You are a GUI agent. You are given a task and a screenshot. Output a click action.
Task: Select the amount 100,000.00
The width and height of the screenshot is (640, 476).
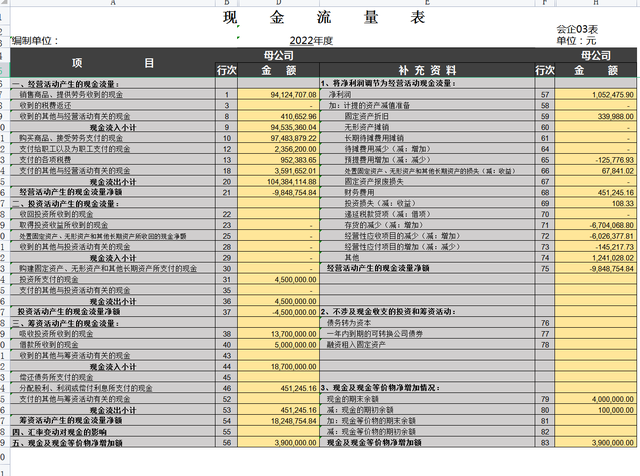[616, 410]
